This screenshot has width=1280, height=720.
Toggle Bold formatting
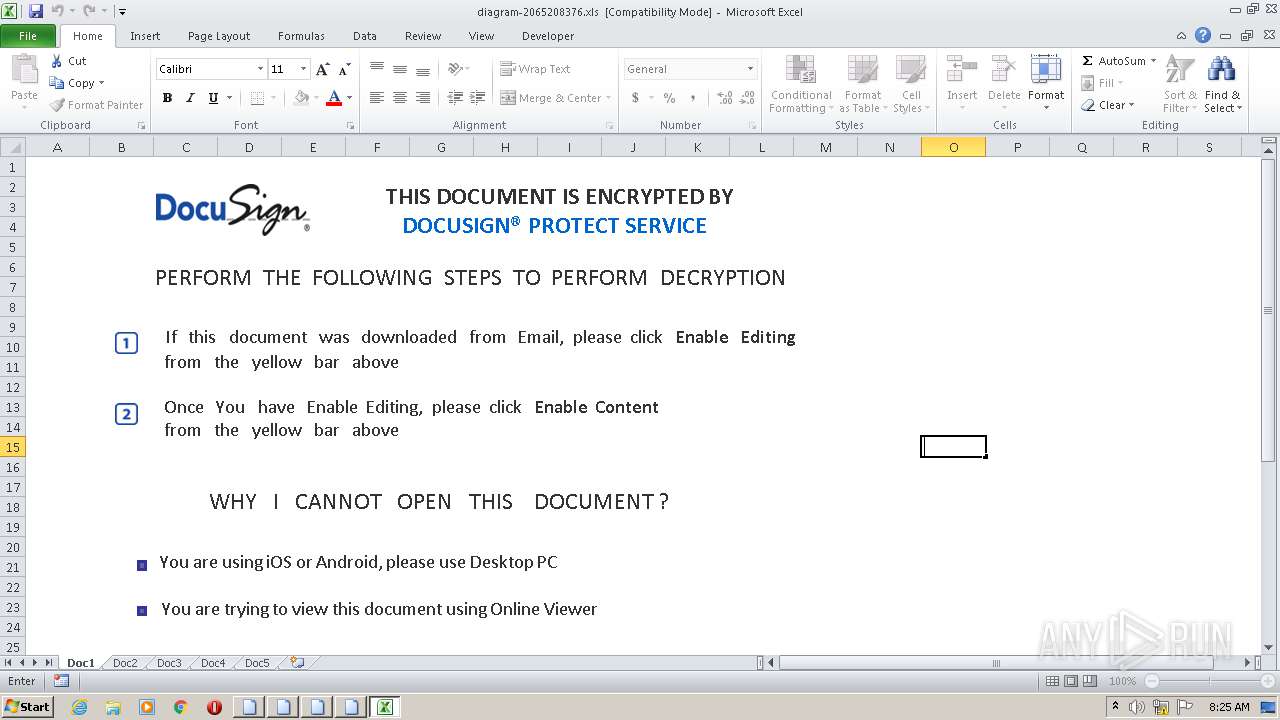point(167,98)
